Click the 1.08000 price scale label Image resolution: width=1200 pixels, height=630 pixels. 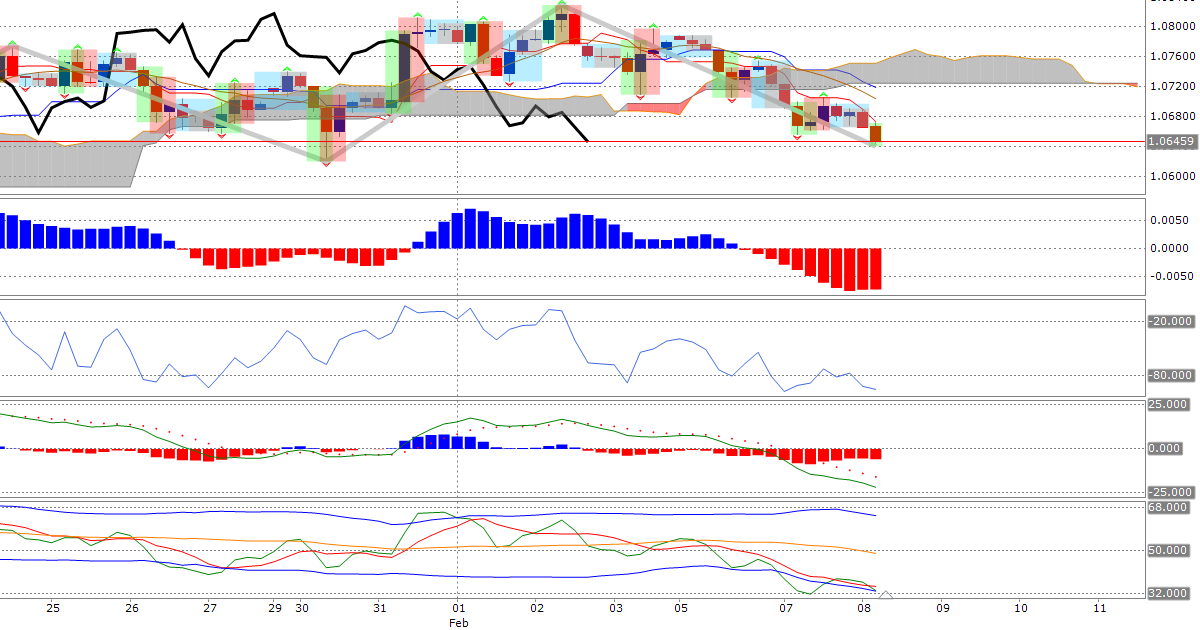pyautogui.click(x=1169, y=26)
